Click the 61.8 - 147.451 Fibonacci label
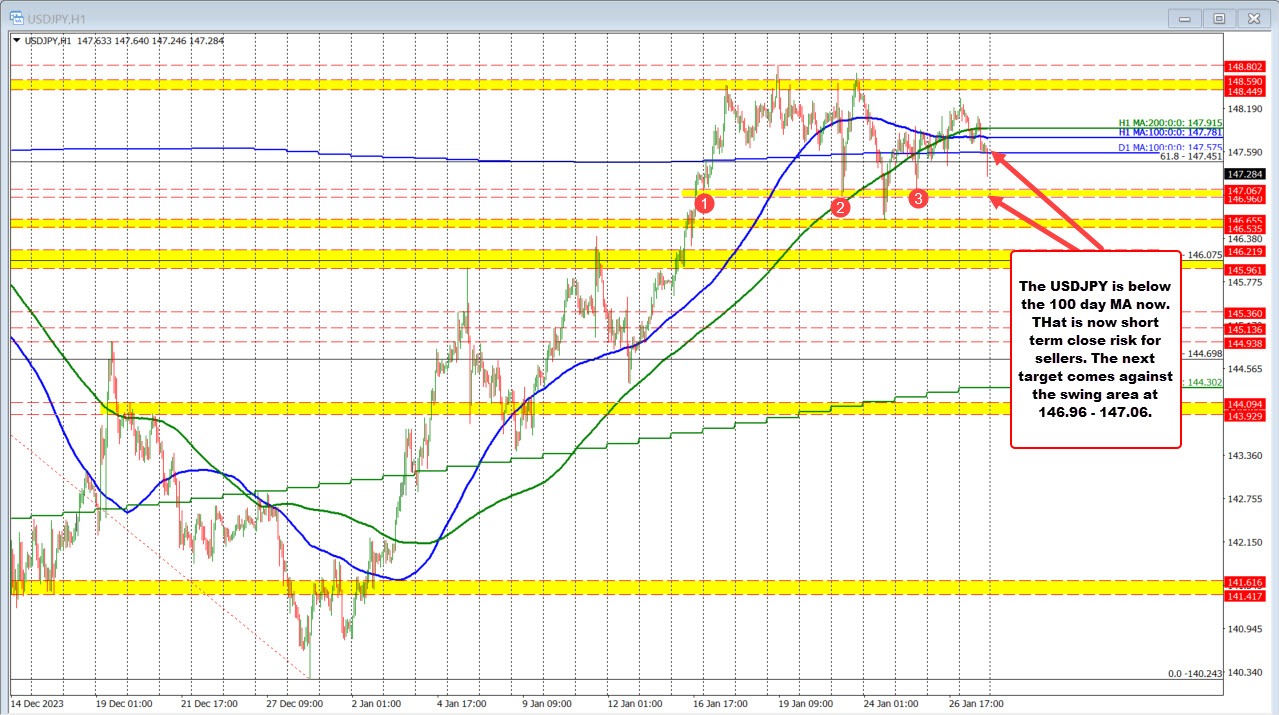Viewport: 1279px width, 715px height. pyautogui.click(x=1191, y=157)
